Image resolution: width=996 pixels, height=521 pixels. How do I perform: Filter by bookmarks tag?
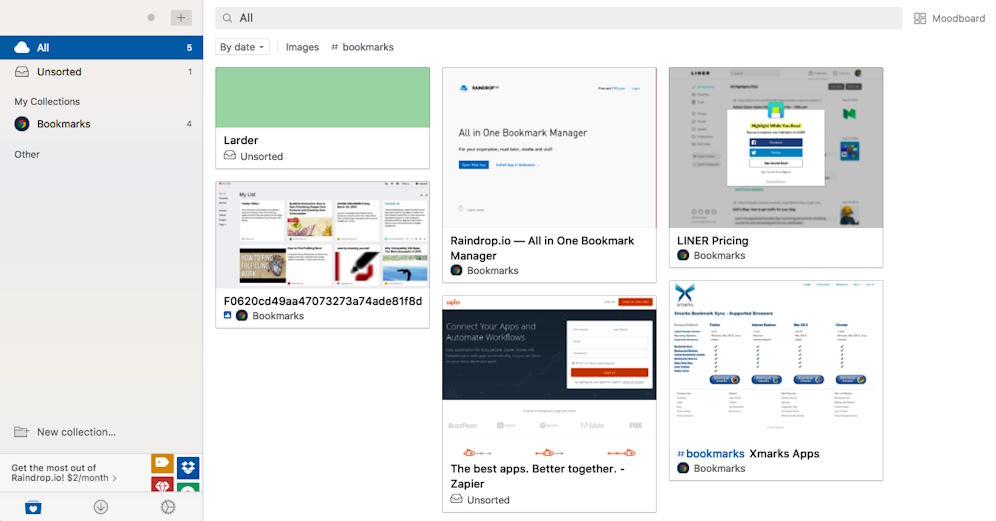pyautogui.click(x=362, y=47)
